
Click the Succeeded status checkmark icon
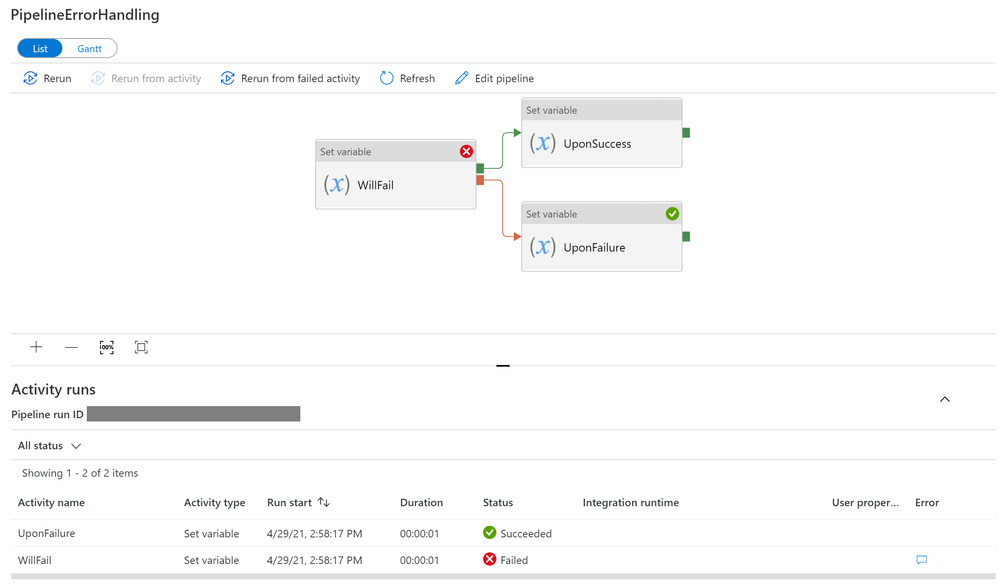click(x=489, y=532)
